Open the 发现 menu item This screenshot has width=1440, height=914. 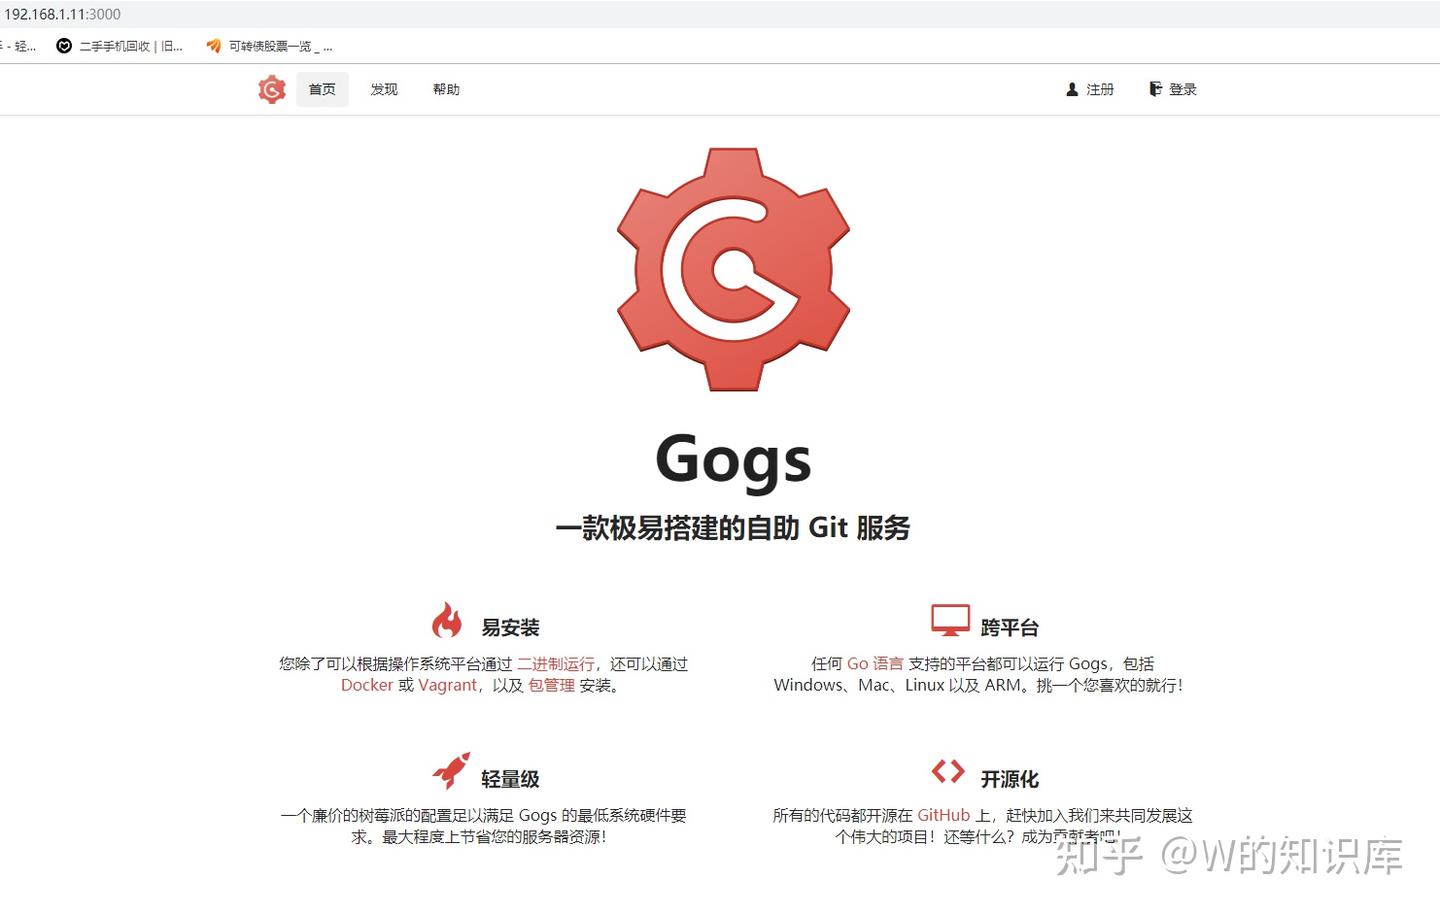pos(383,89)
